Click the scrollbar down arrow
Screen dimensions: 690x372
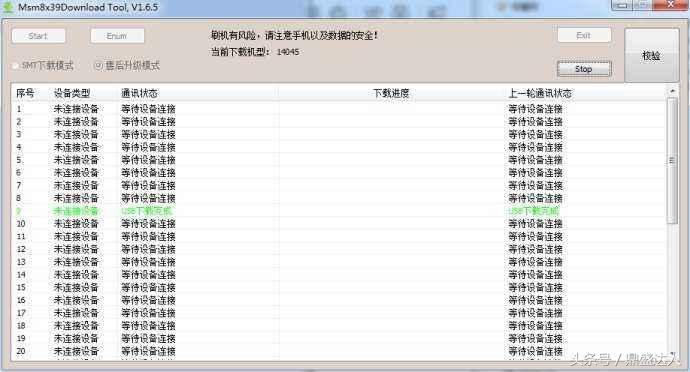(x=672, y=354)
